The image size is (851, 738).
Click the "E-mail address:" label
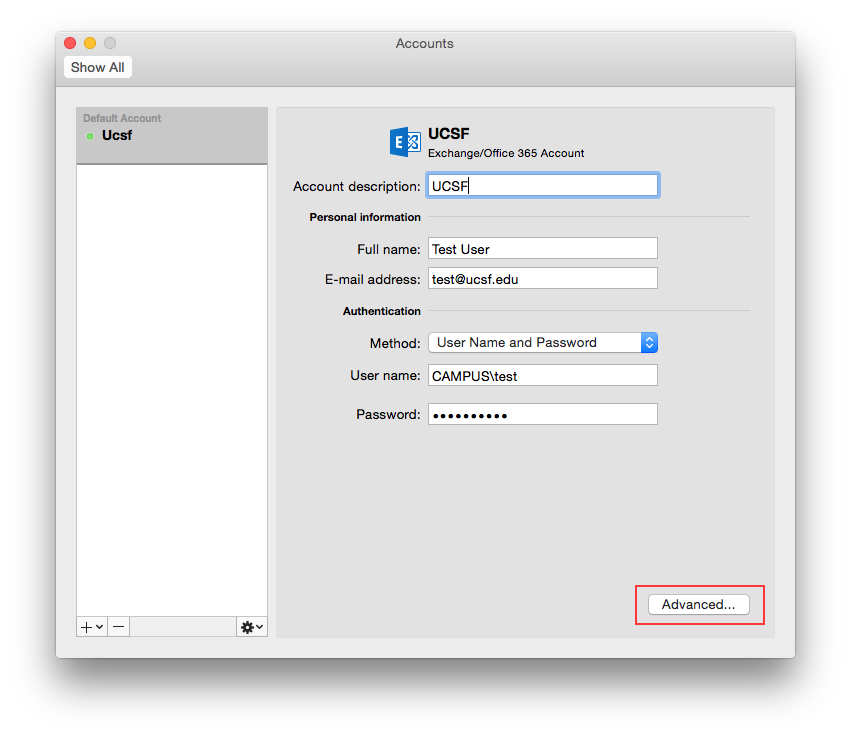[x=372, y=279]
